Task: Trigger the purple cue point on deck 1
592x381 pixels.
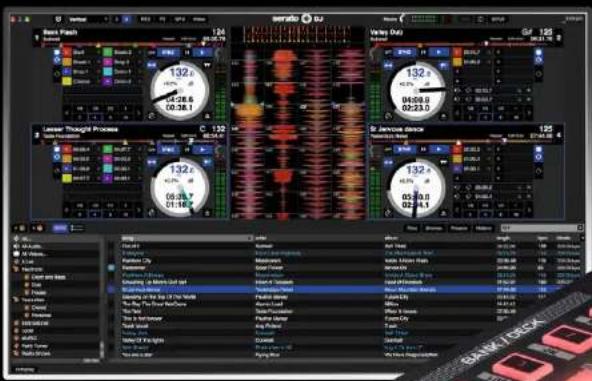Action: [108, 81]
